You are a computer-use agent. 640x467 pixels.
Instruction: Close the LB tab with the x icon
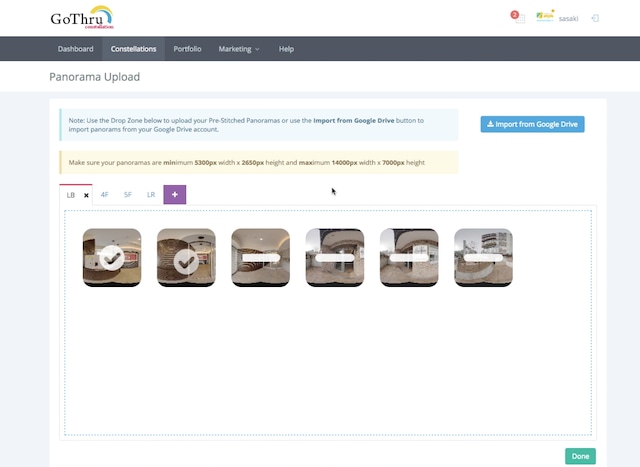tap(86, 196)
